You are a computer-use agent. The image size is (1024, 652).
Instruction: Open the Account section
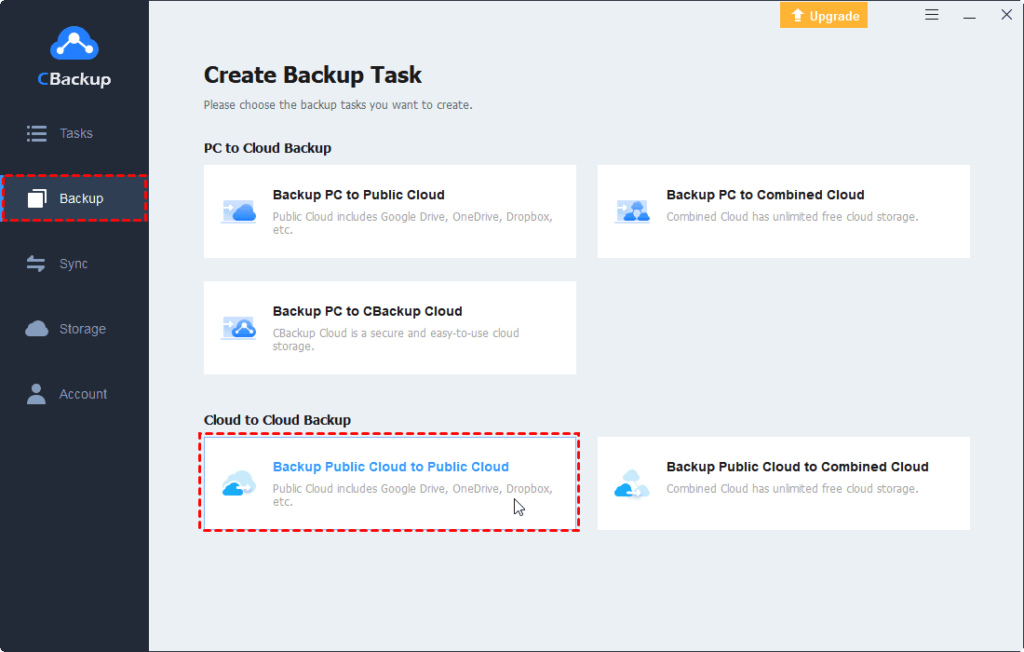[x=74, y=394]
